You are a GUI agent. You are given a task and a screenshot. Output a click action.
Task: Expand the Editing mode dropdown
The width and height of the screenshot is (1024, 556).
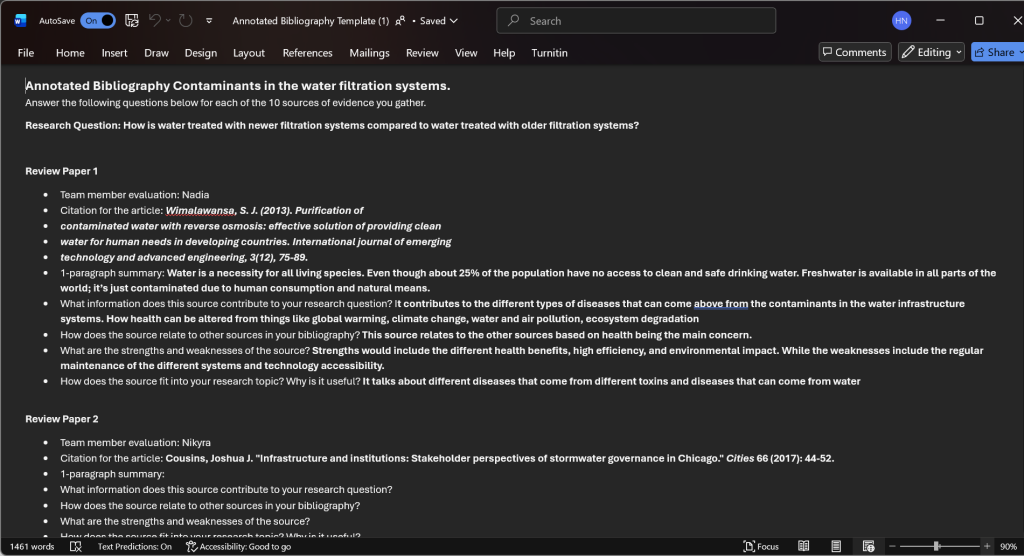[x=931, y=52]
